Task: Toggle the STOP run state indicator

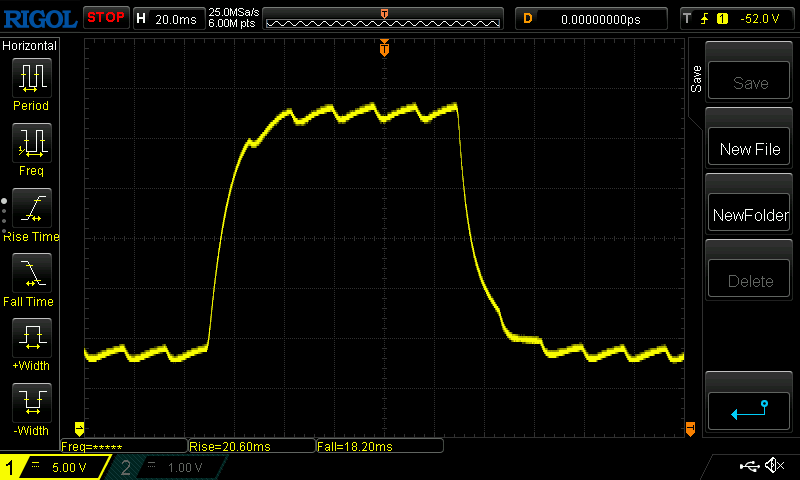Action: coord(105,18)
